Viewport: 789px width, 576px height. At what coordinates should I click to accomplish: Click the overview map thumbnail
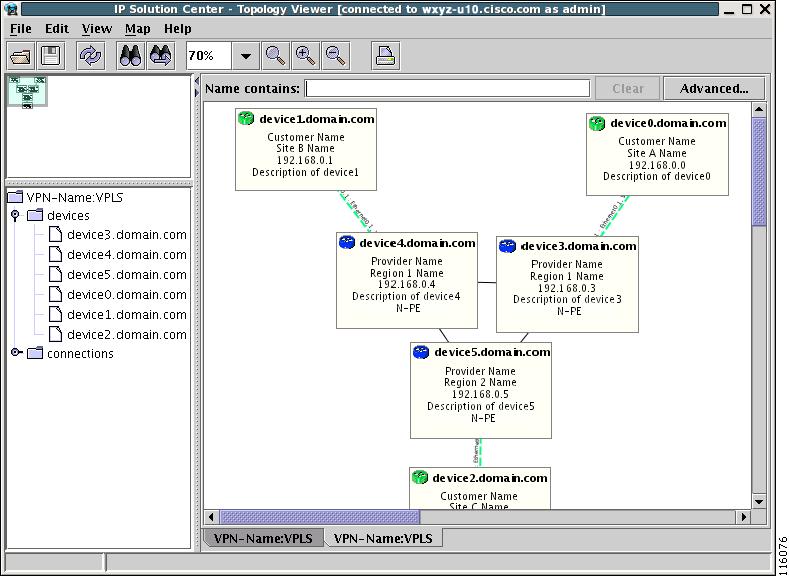point(27,92)
